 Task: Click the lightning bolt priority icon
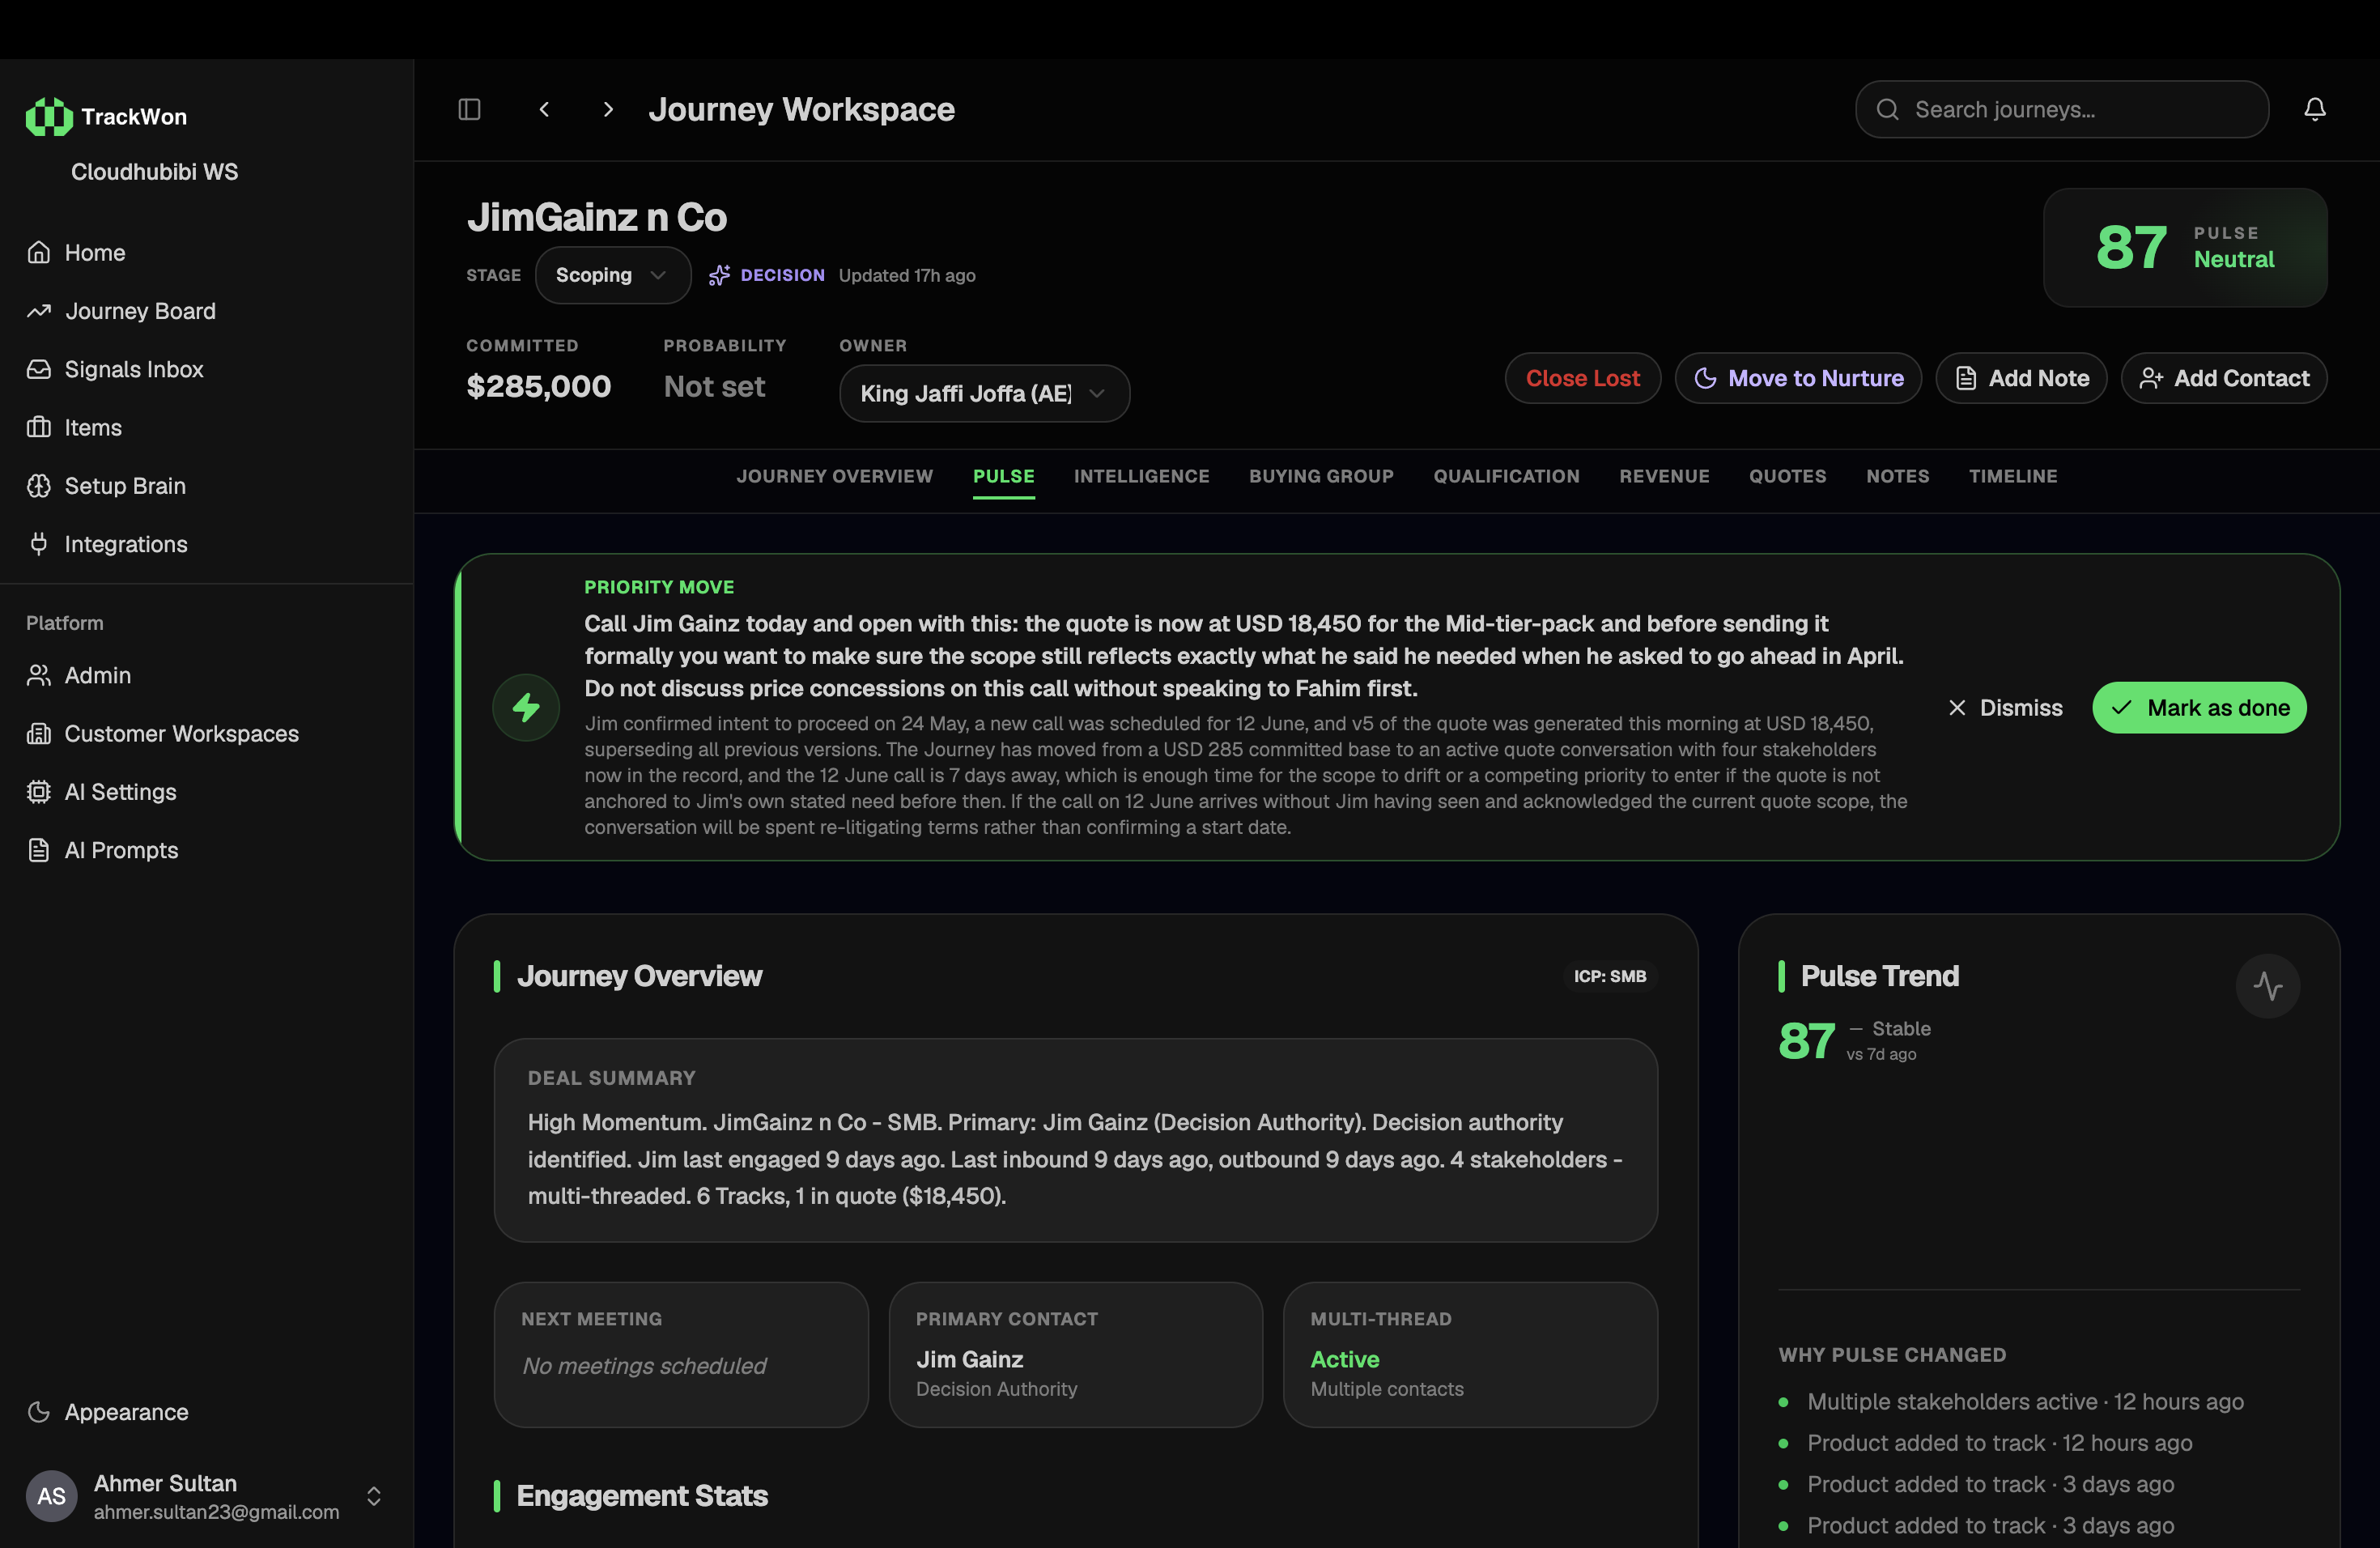click(x=526, y=707)
